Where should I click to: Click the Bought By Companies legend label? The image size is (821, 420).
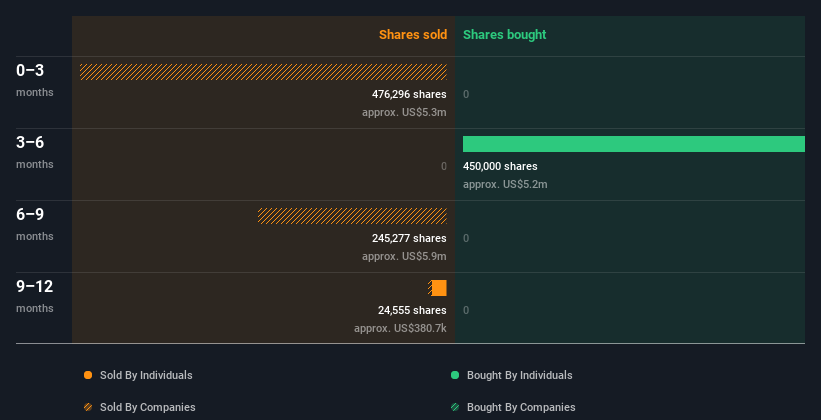[x=521, y=407]
